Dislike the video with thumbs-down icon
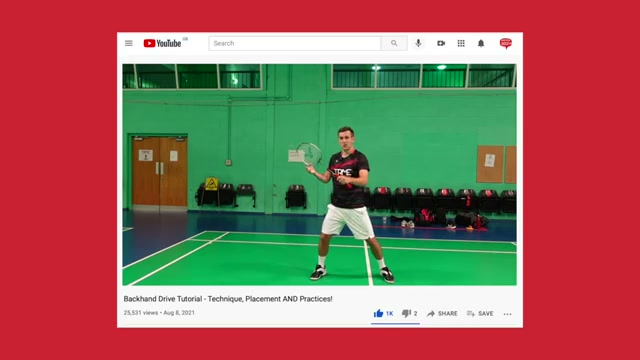 pyautogui.click(x=406, y=313)
